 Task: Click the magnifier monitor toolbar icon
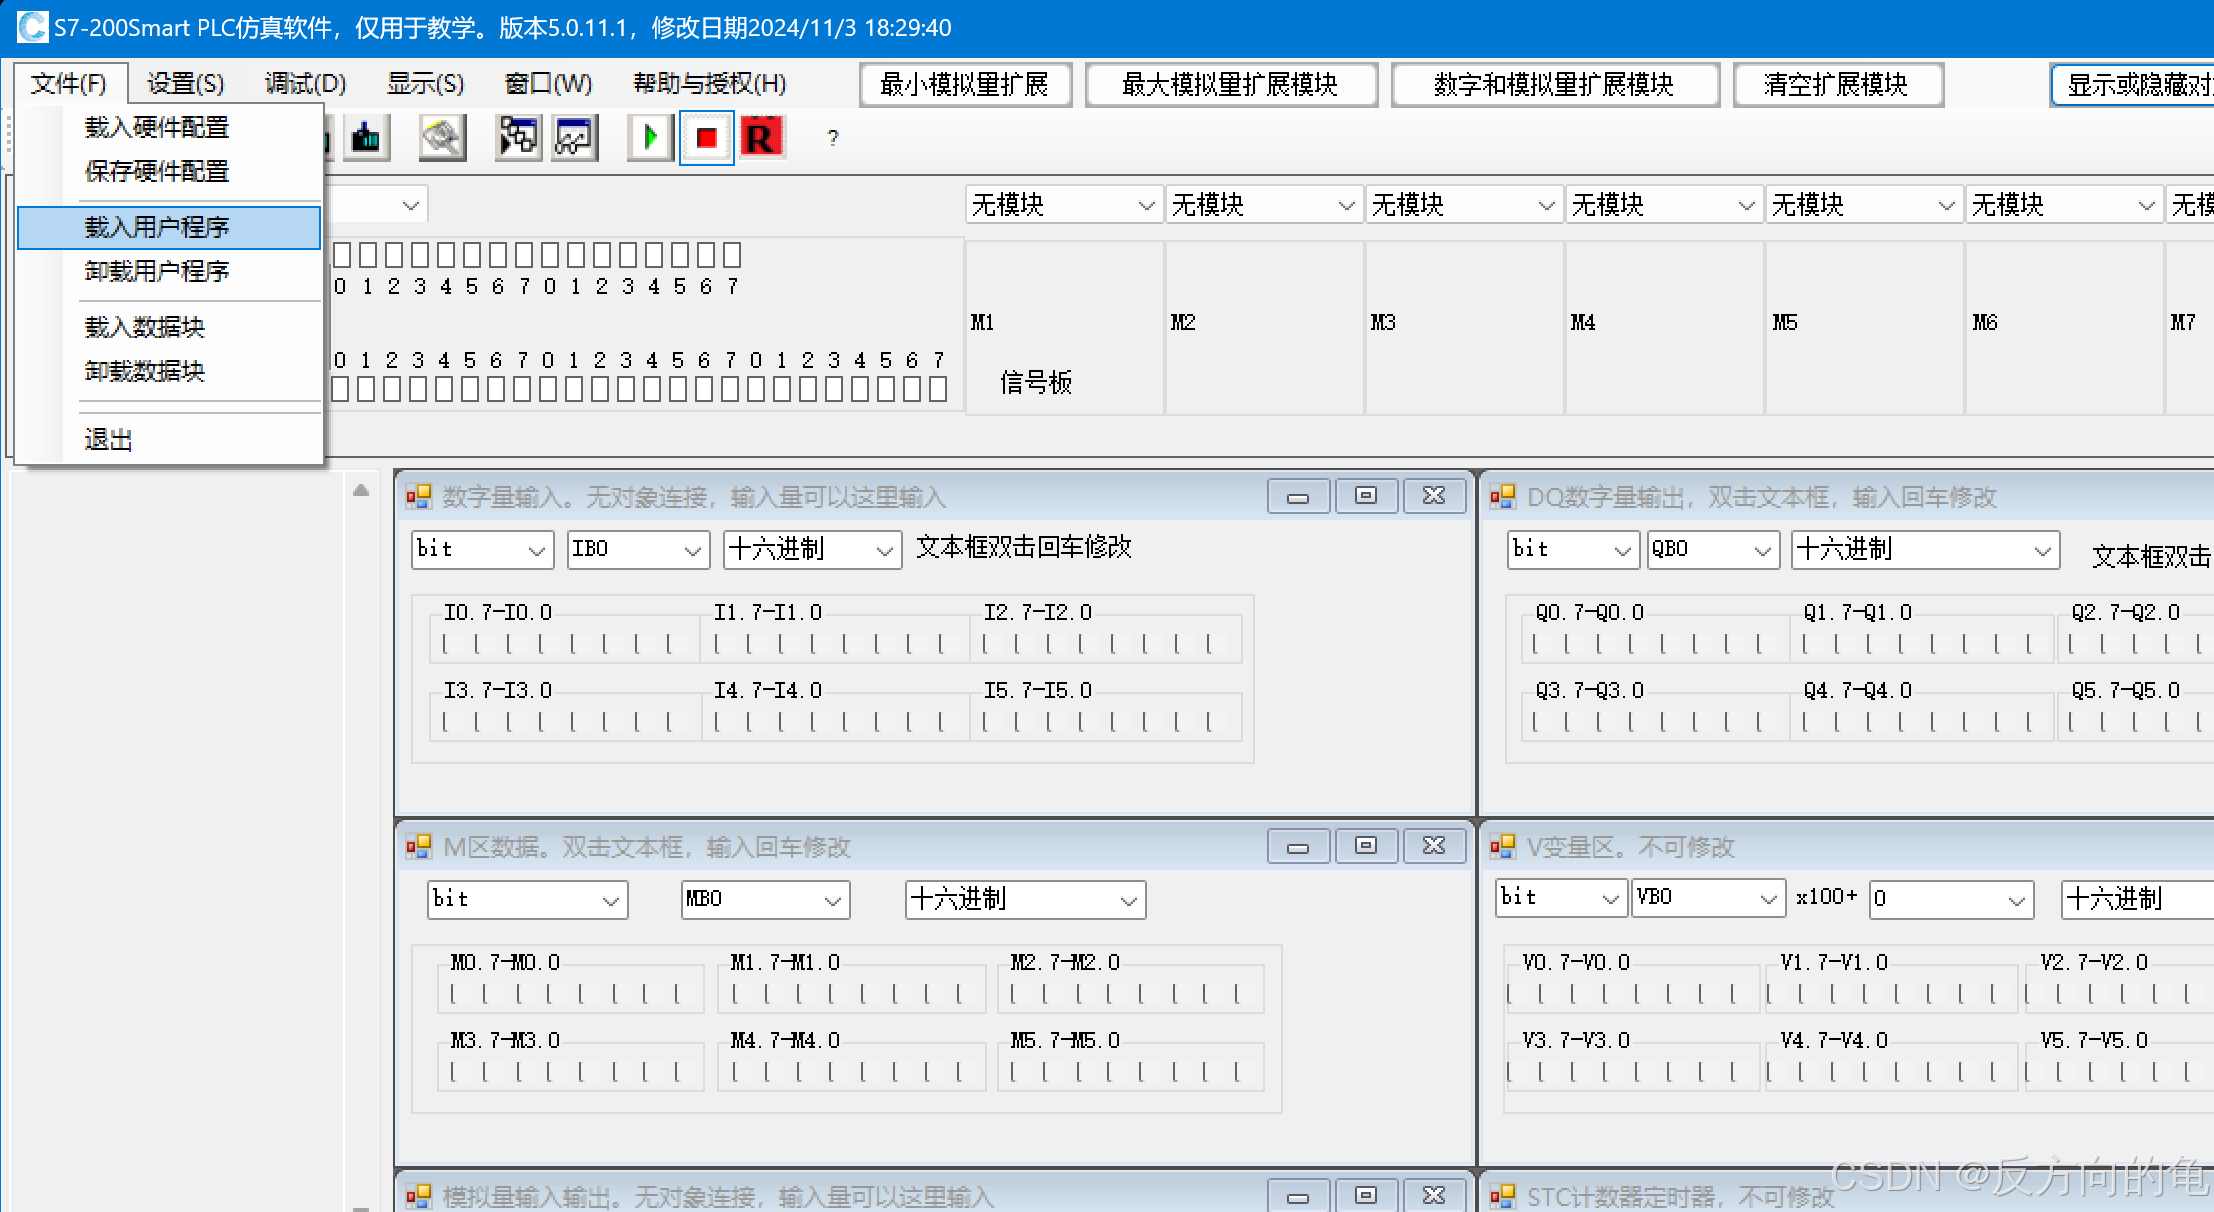click(x=442, y=138)
